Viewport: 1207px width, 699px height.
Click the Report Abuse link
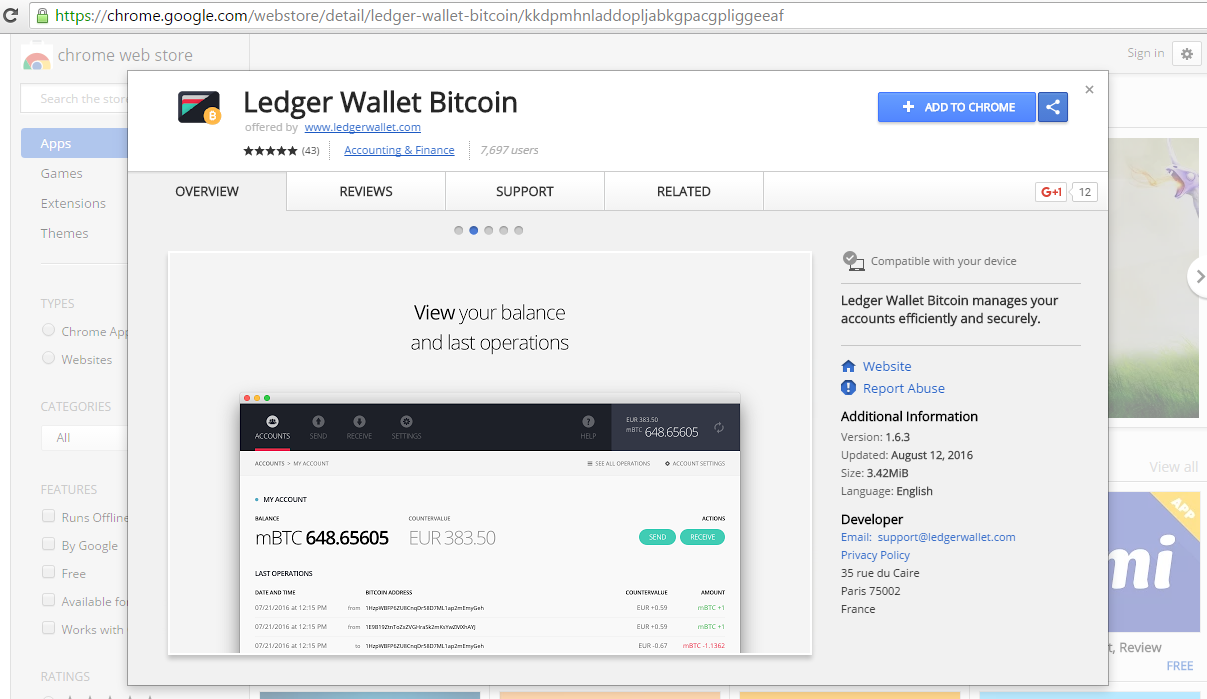(904, 388)
